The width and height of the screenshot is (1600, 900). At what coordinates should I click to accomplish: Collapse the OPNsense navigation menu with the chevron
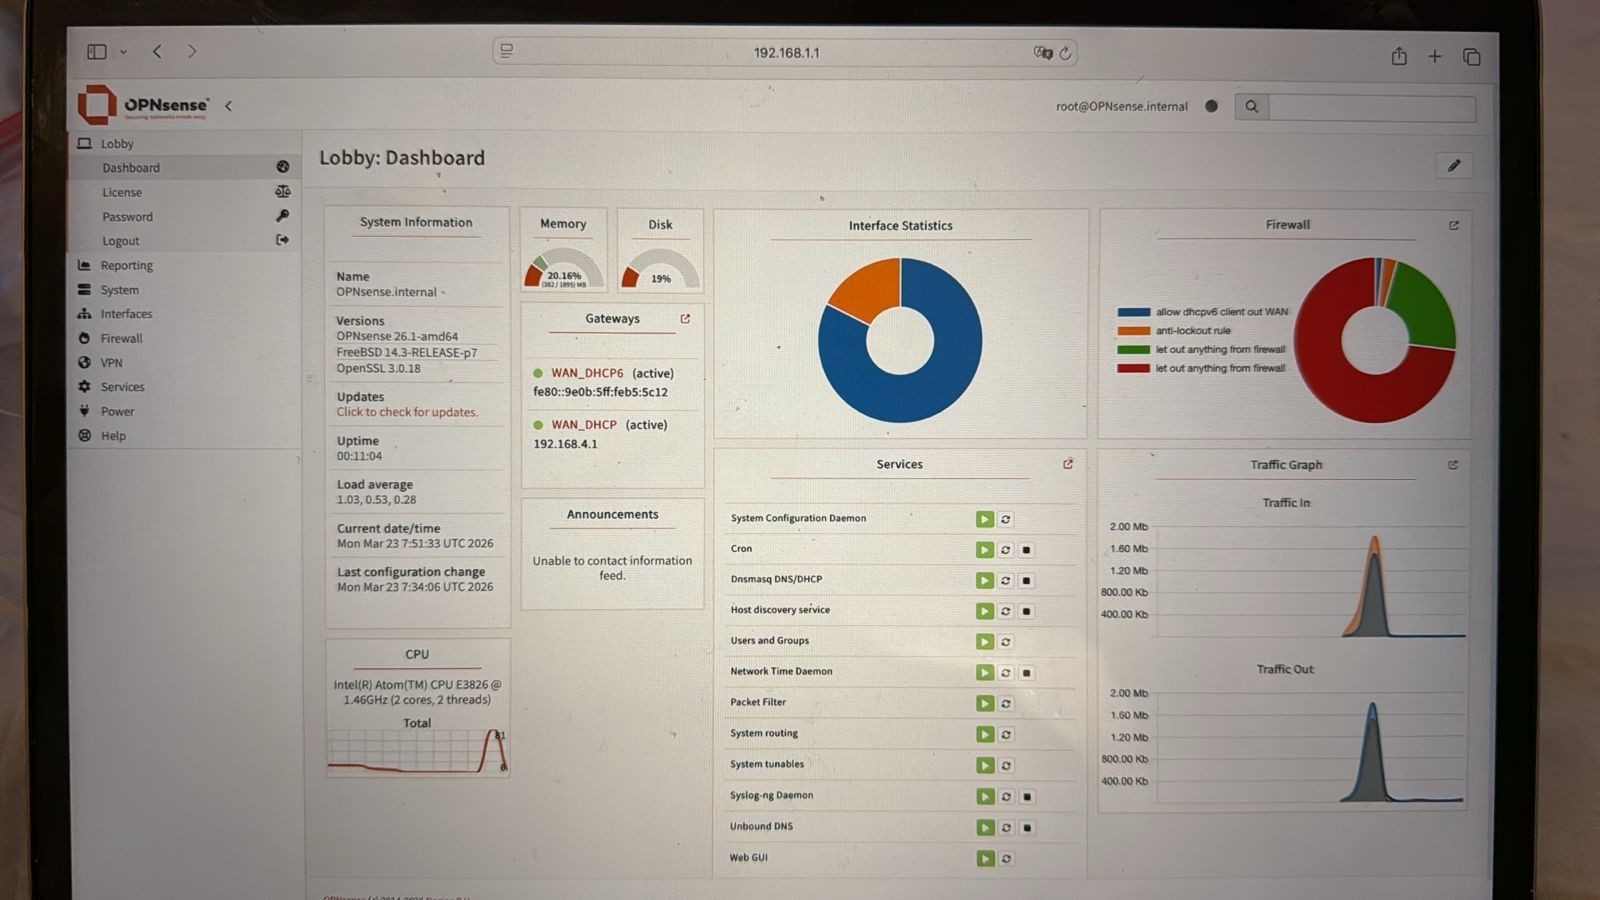point(228,106)
